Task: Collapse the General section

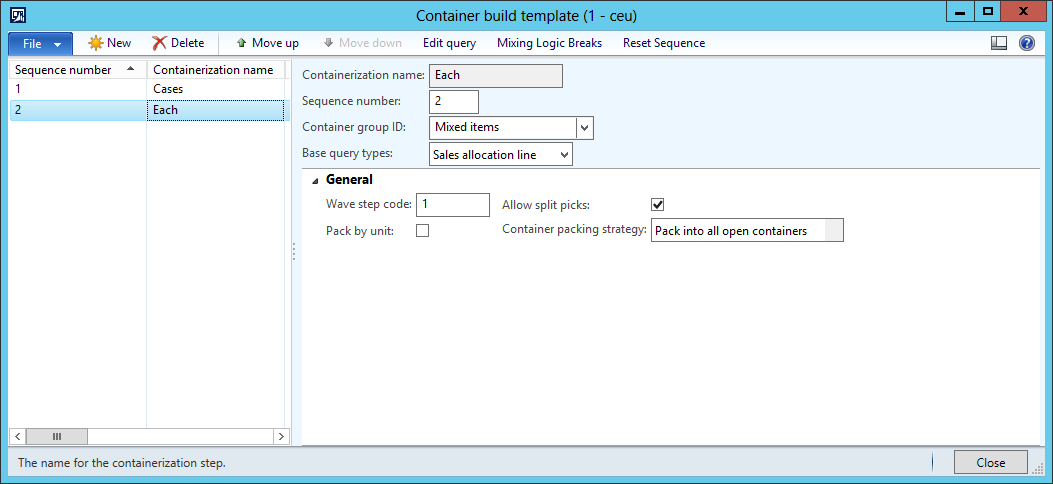Action: point(316,181)
